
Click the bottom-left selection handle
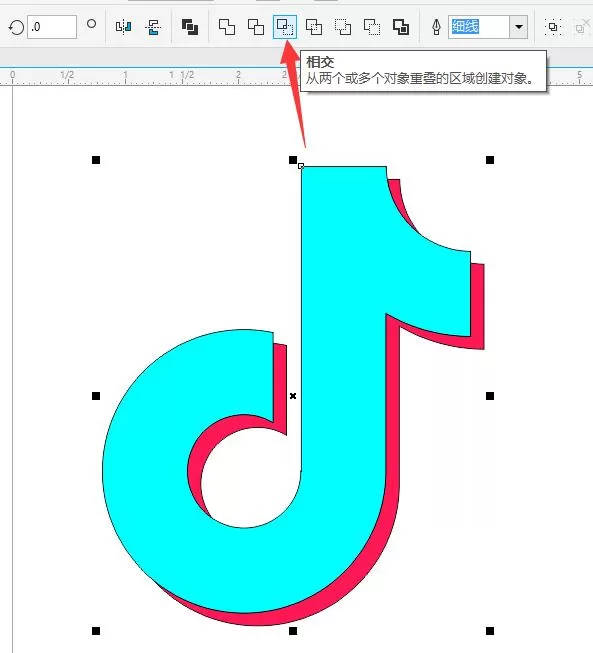click(x=96, y=631)
